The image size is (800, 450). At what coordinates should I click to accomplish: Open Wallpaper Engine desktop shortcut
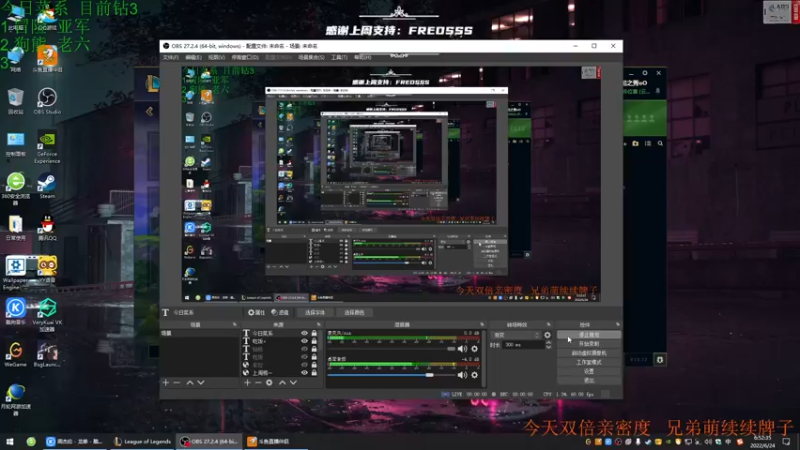point(15,273)
